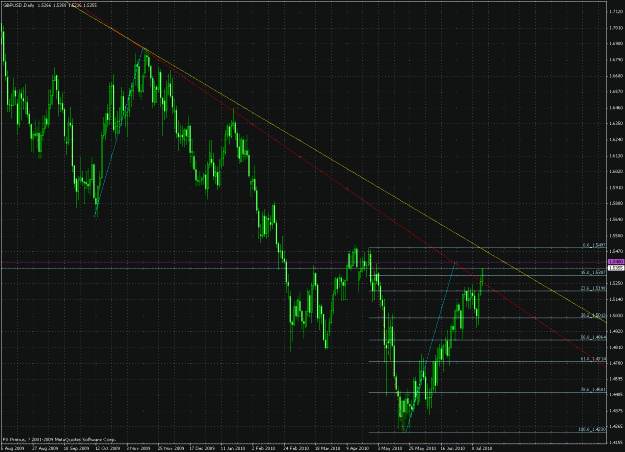The height and width of the screenshot is (452, 625).
Task: Click the 1.4920 price axis label
Action: [x=616, y=331]
